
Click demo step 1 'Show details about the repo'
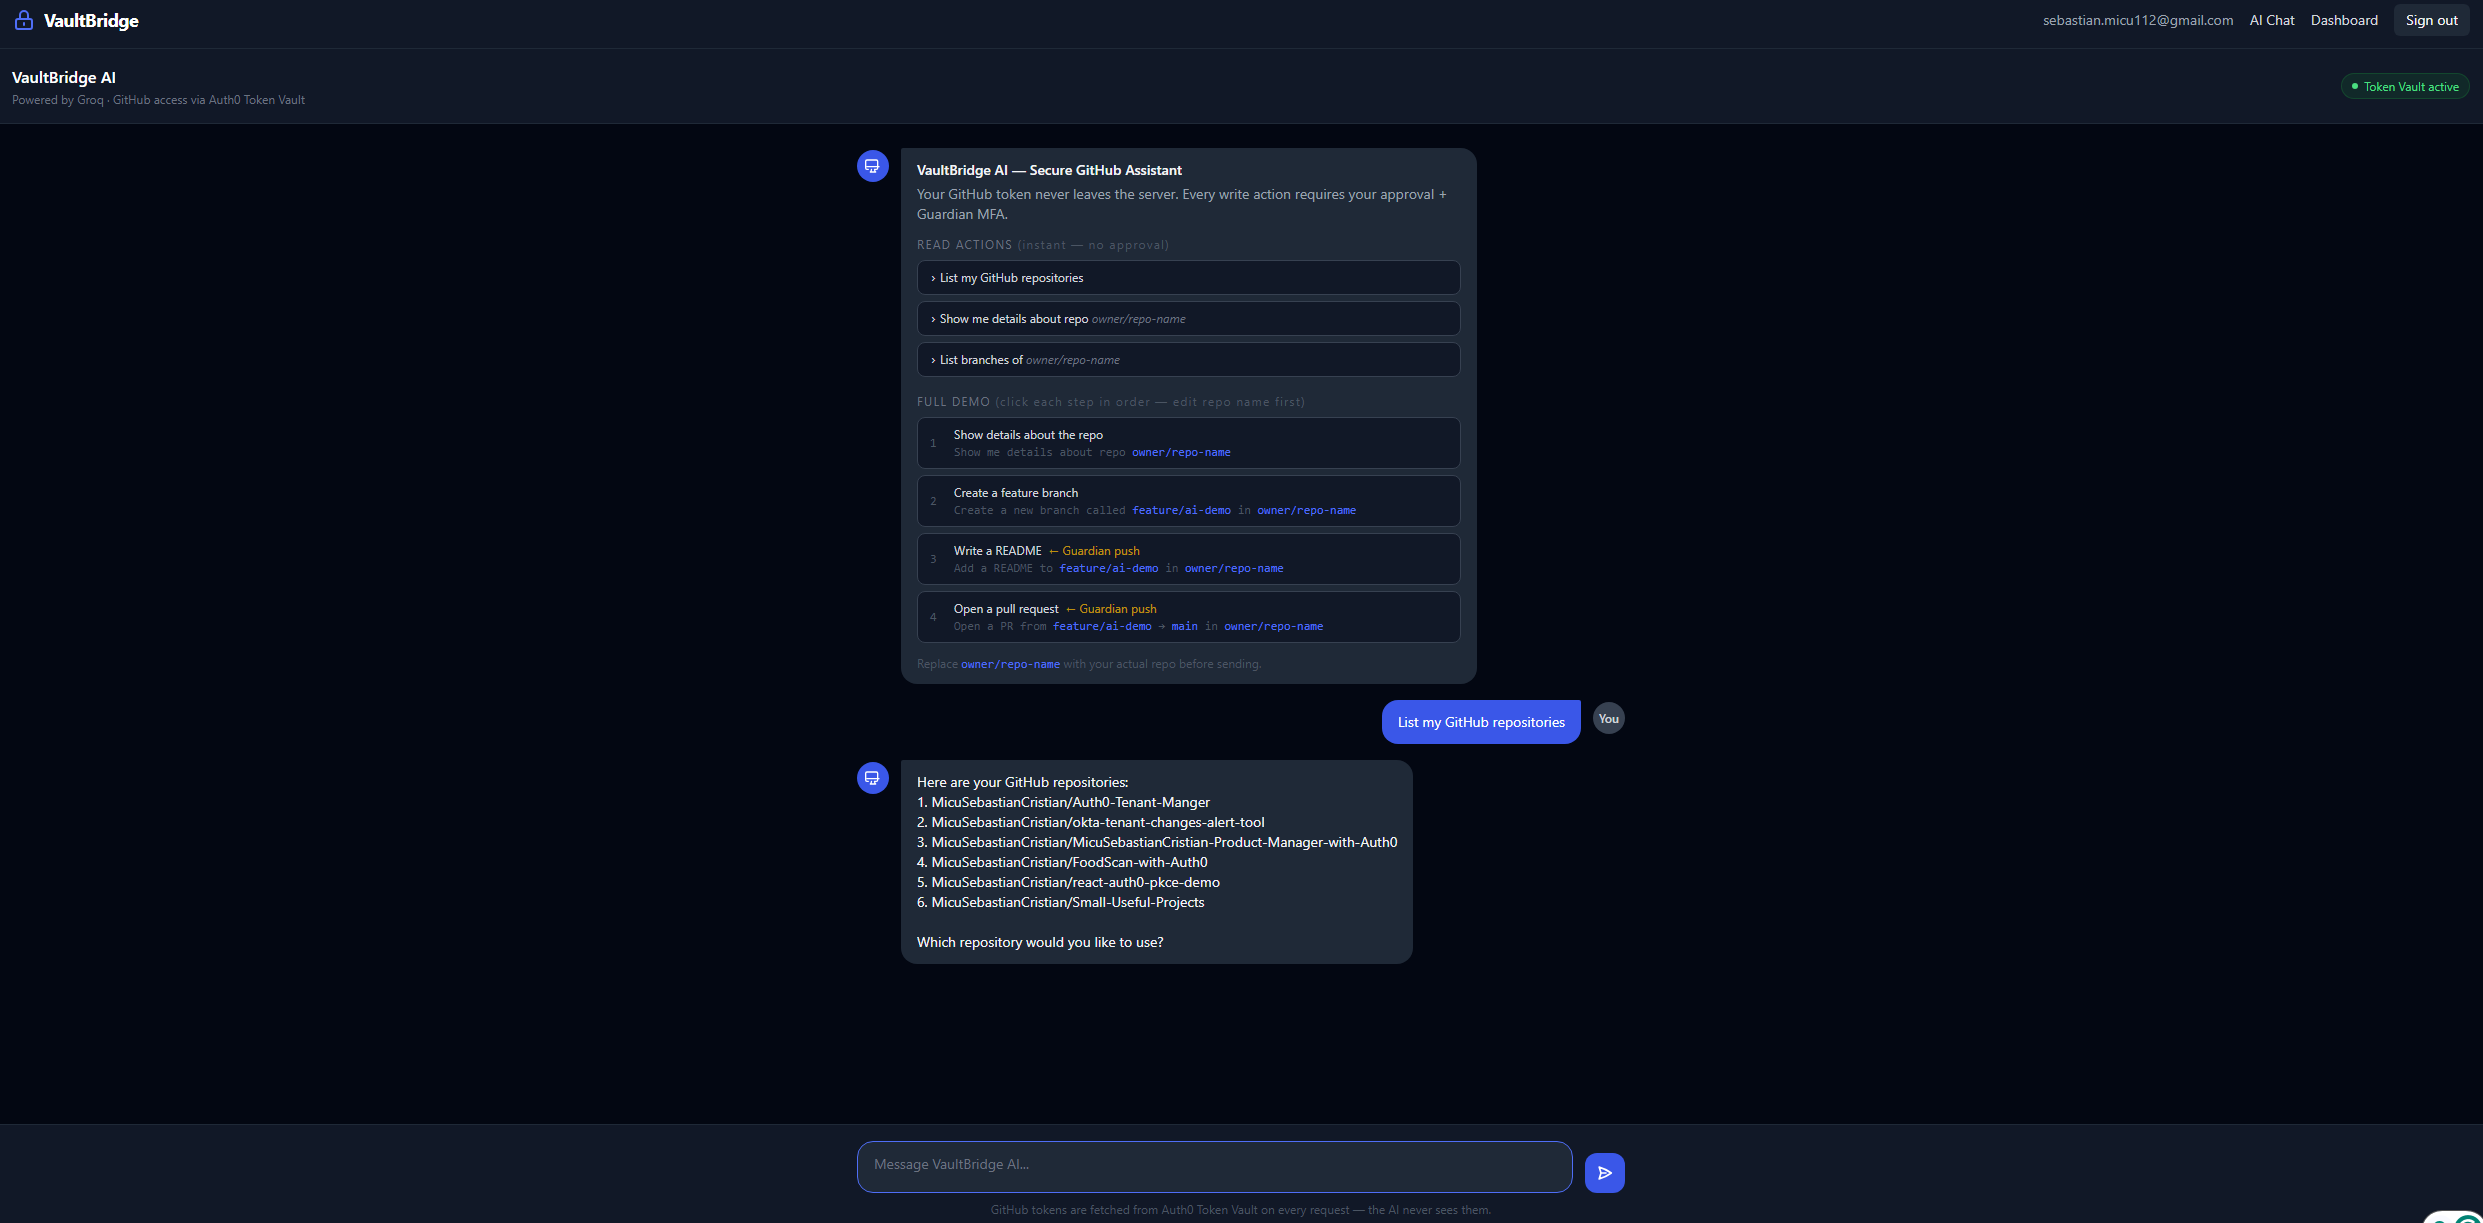(x=1187, y=443)
